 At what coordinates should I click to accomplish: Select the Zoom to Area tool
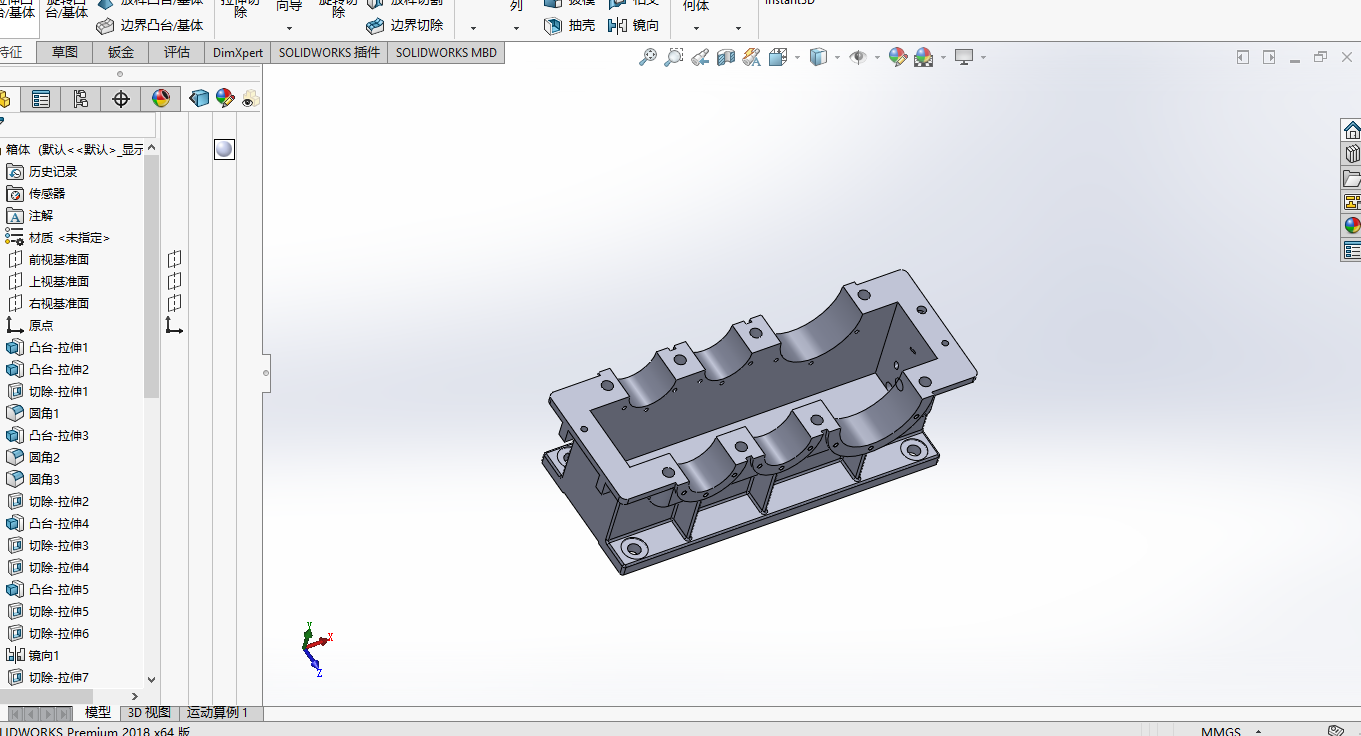tap(674, 57)
